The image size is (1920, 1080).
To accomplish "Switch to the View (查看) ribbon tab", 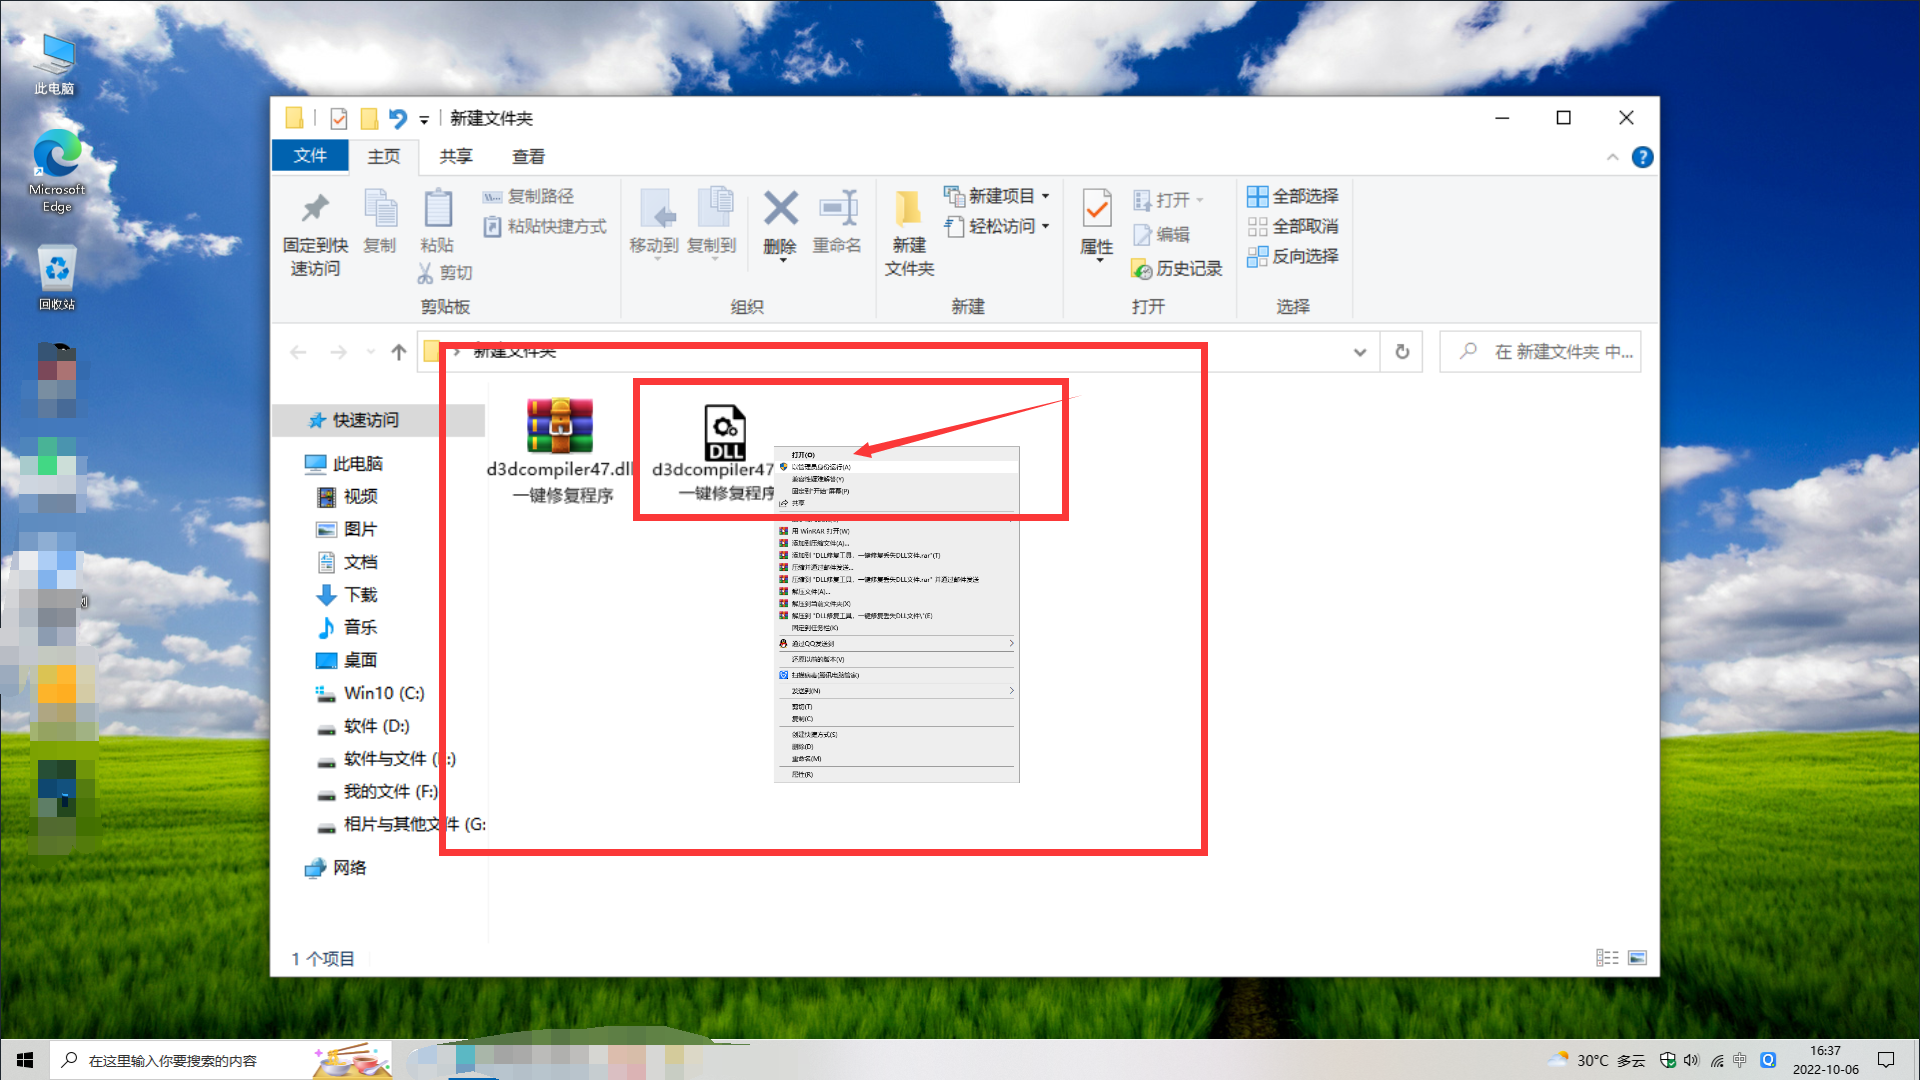I will point(528,156).
